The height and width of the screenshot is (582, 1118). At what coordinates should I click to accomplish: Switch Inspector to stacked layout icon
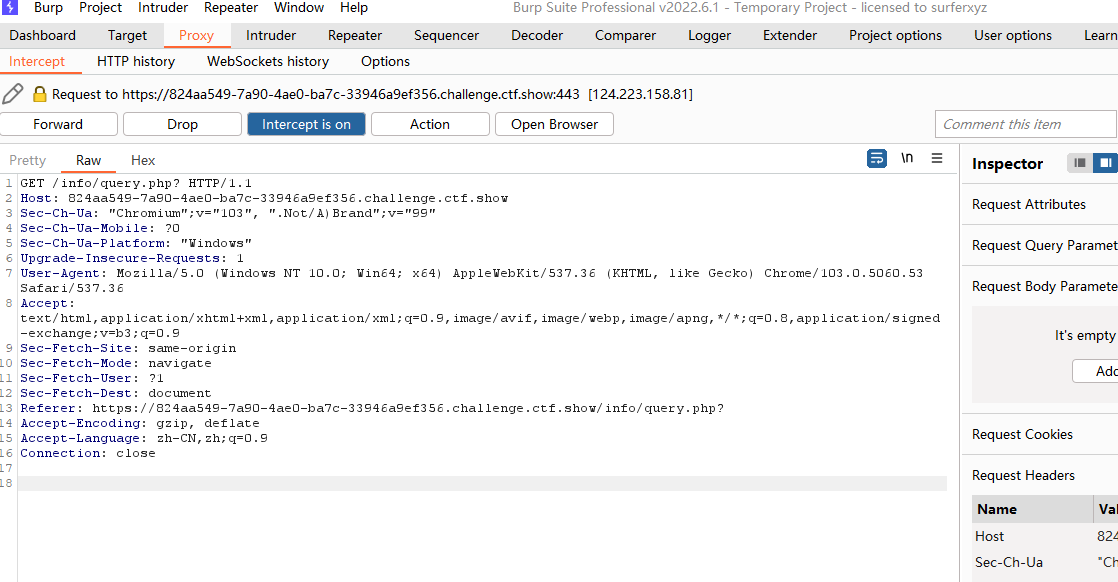tap(1080, 163)
